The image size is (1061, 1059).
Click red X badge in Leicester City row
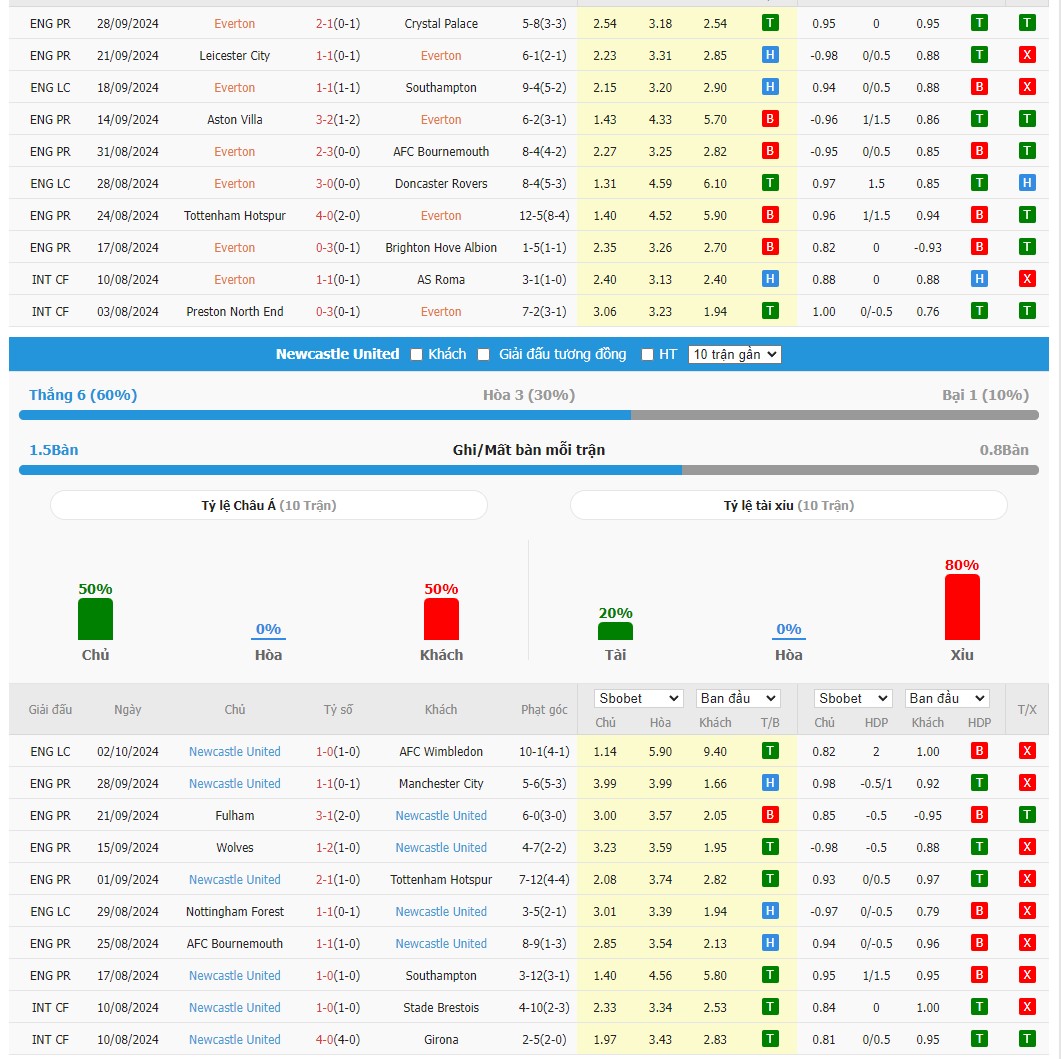pos(1027,55)
